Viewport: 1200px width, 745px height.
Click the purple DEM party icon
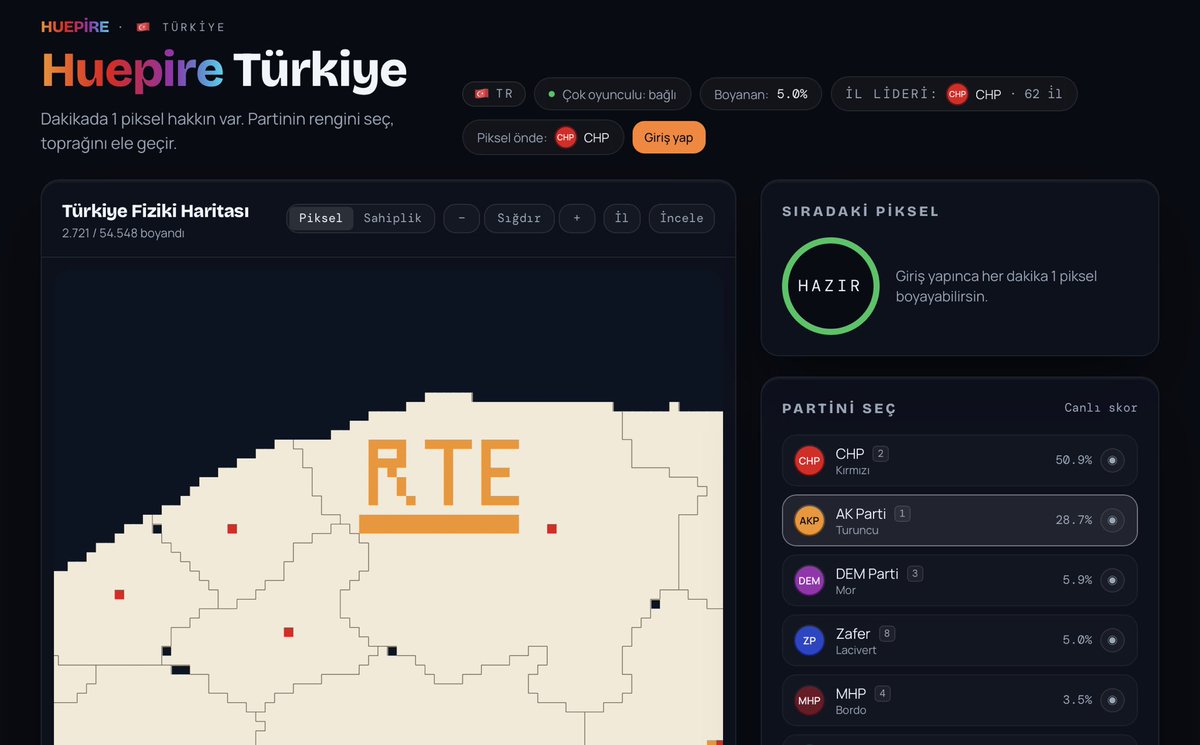coord(809,581)
